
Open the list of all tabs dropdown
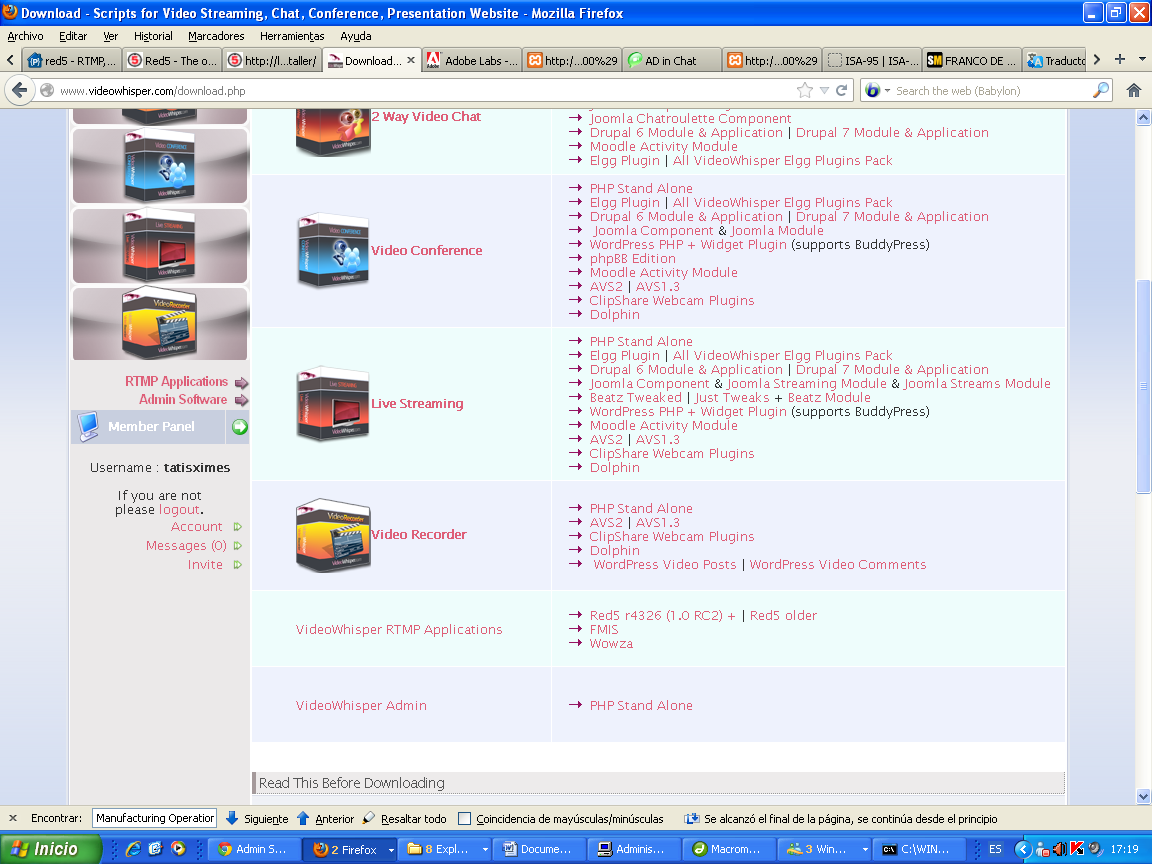(1142, 60)
